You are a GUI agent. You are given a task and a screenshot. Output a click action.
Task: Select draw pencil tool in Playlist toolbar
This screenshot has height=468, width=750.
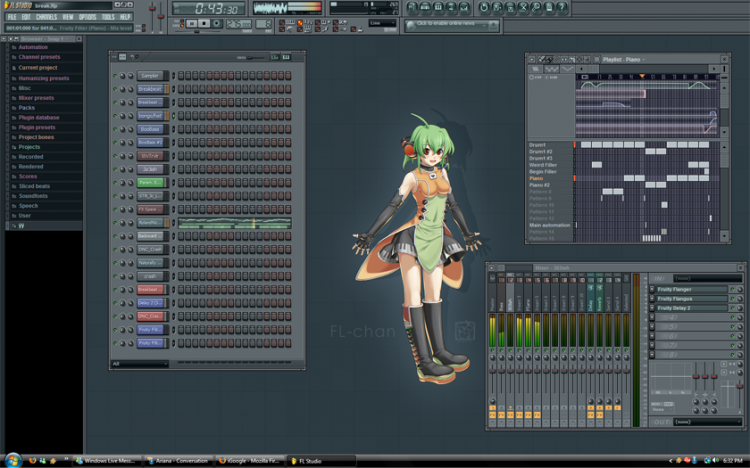542,59
